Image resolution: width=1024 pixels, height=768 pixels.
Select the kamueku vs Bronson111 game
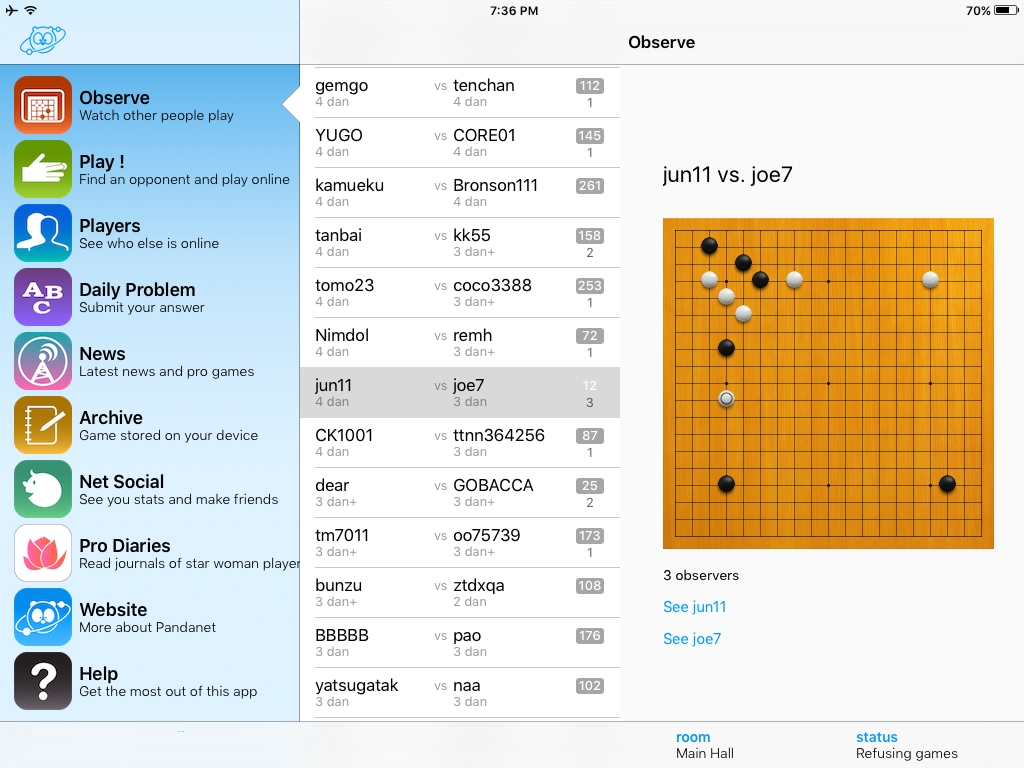460,193
